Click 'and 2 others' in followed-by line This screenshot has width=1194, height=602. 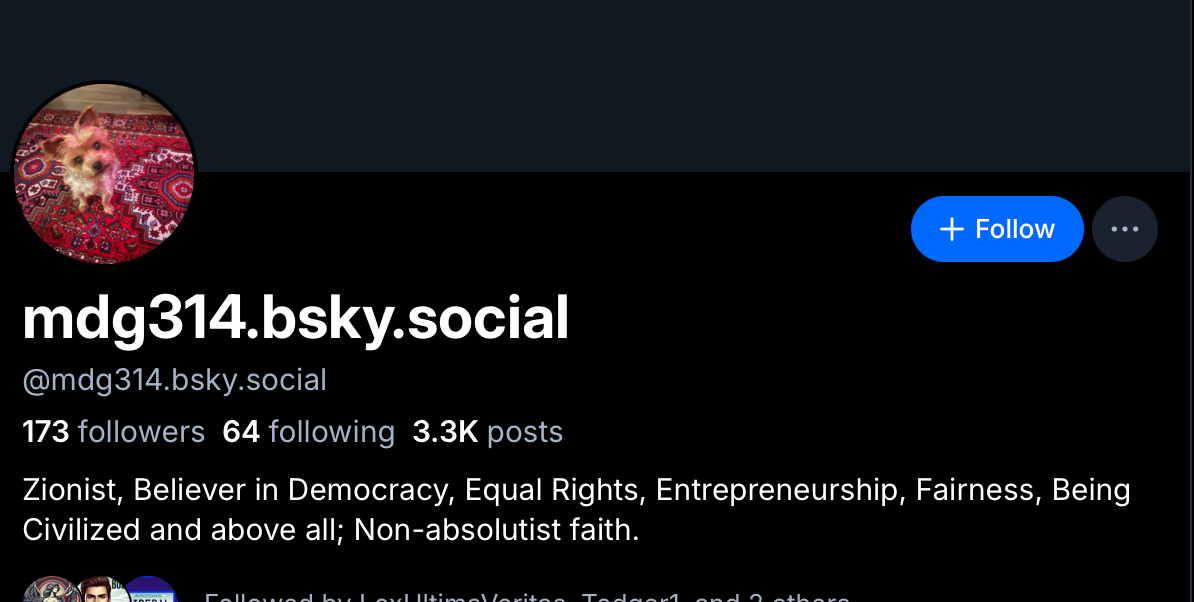pos(771,598)
